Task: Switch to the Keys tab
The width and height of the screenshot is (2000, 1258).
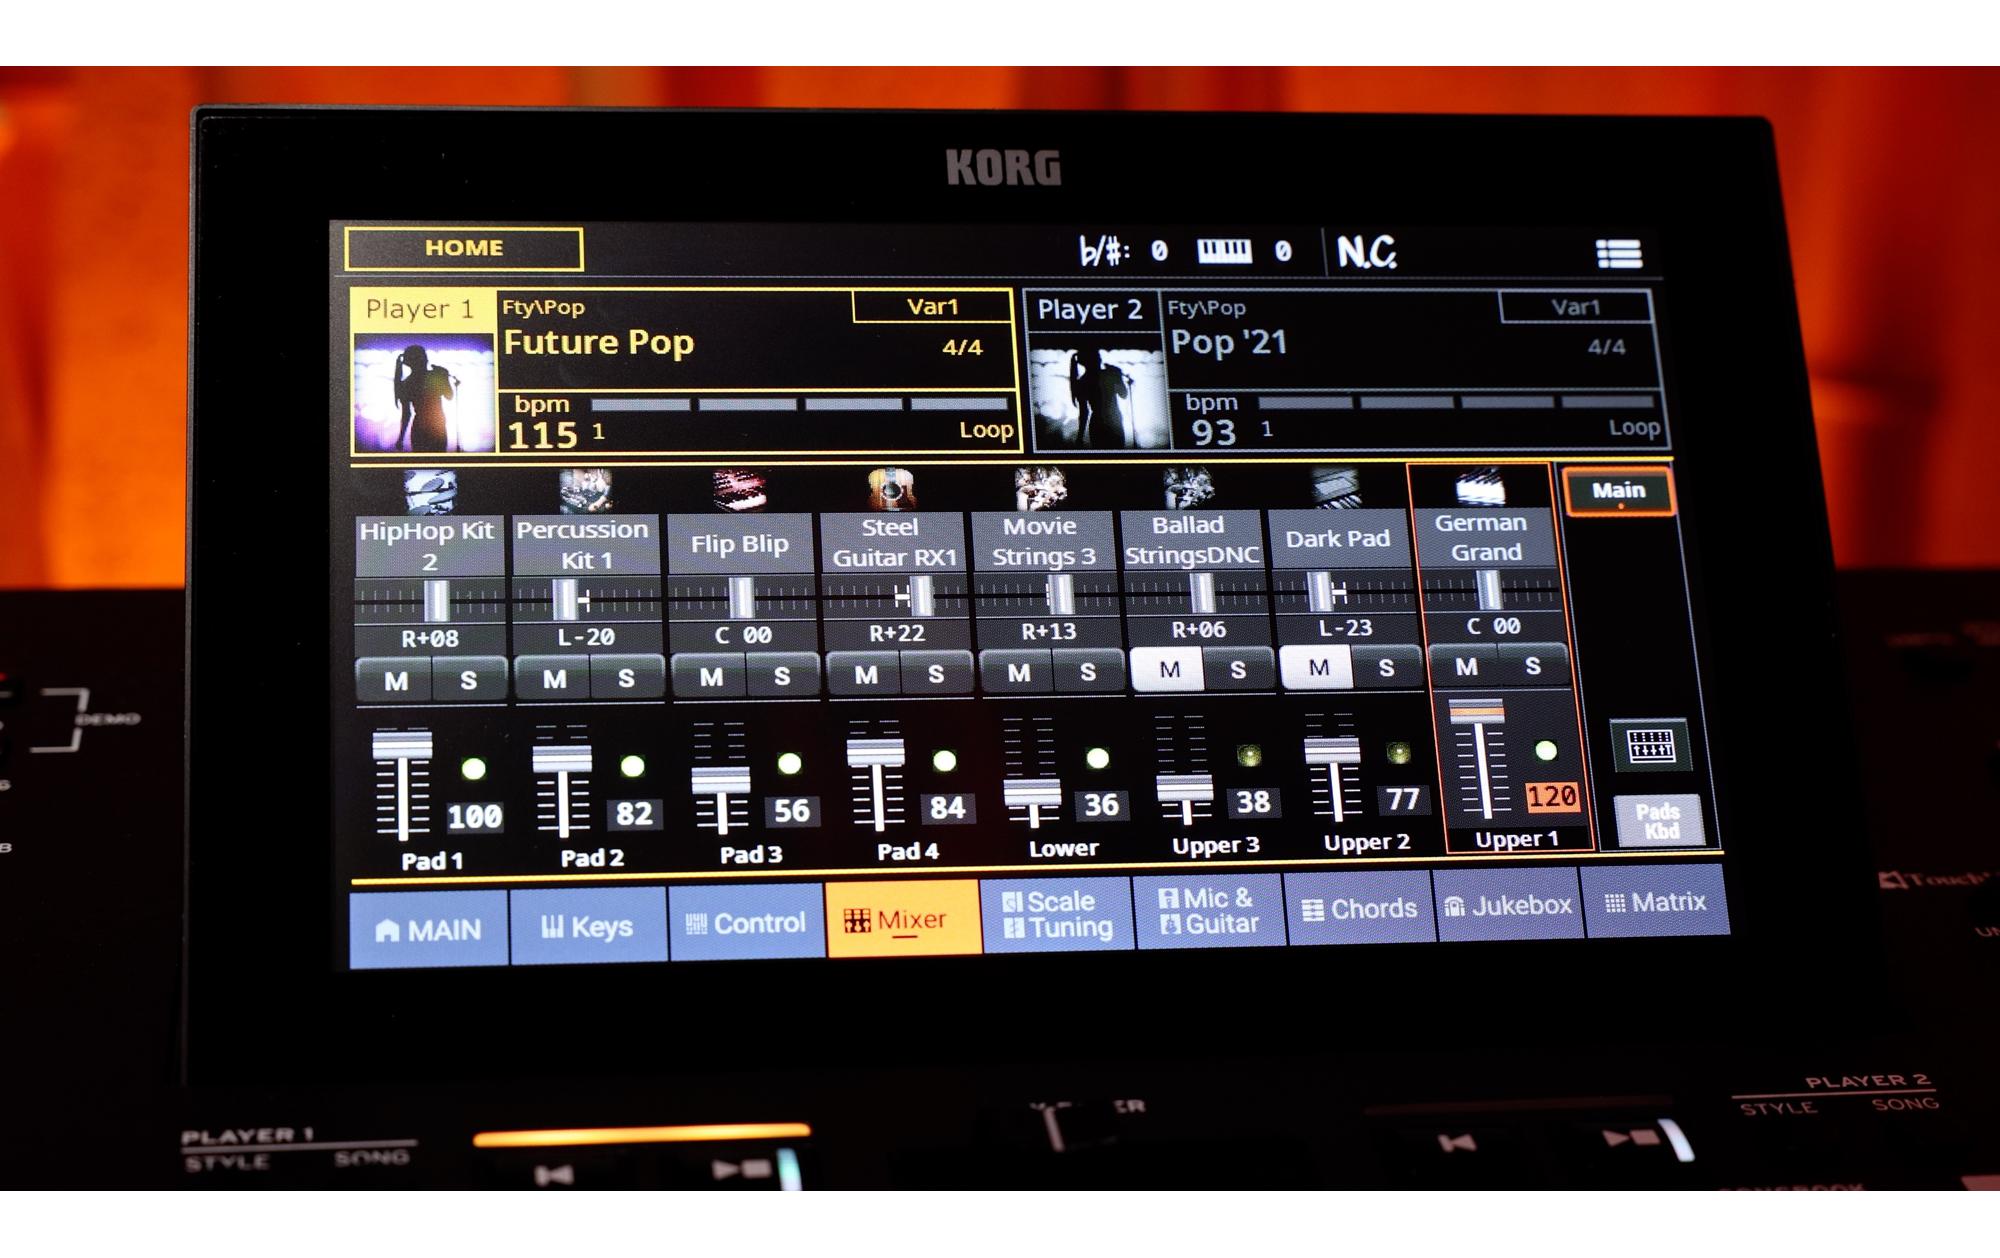Action: pos(588,926)
